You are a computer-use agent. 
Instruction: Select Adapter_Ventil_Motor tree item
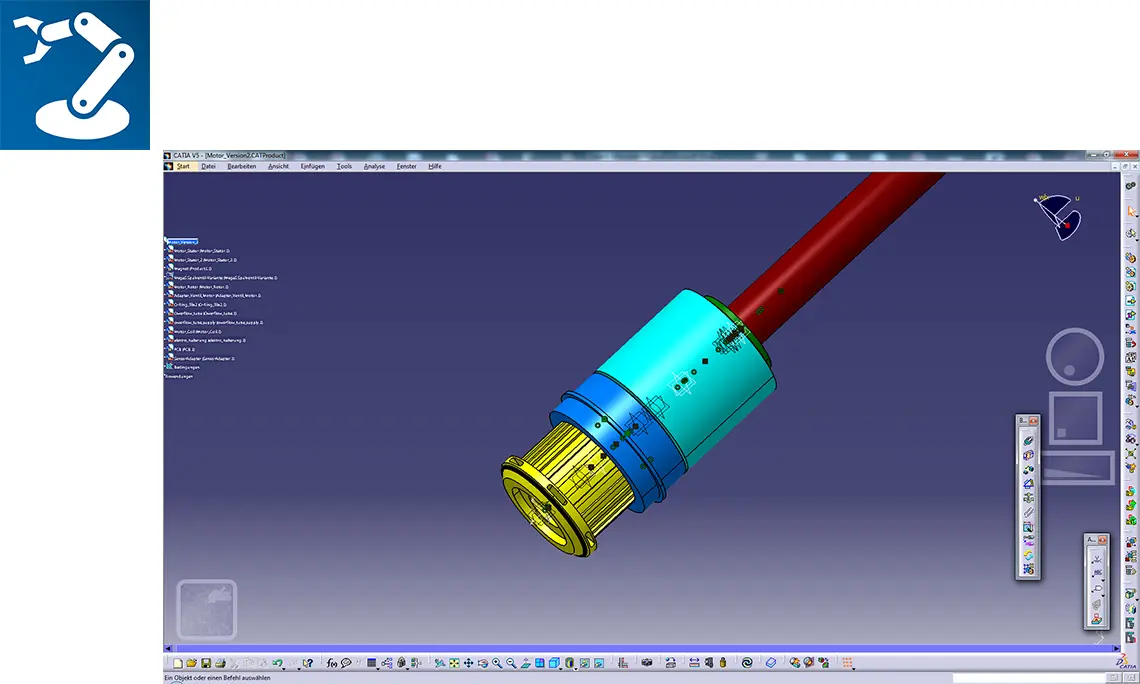click(217, 295)
